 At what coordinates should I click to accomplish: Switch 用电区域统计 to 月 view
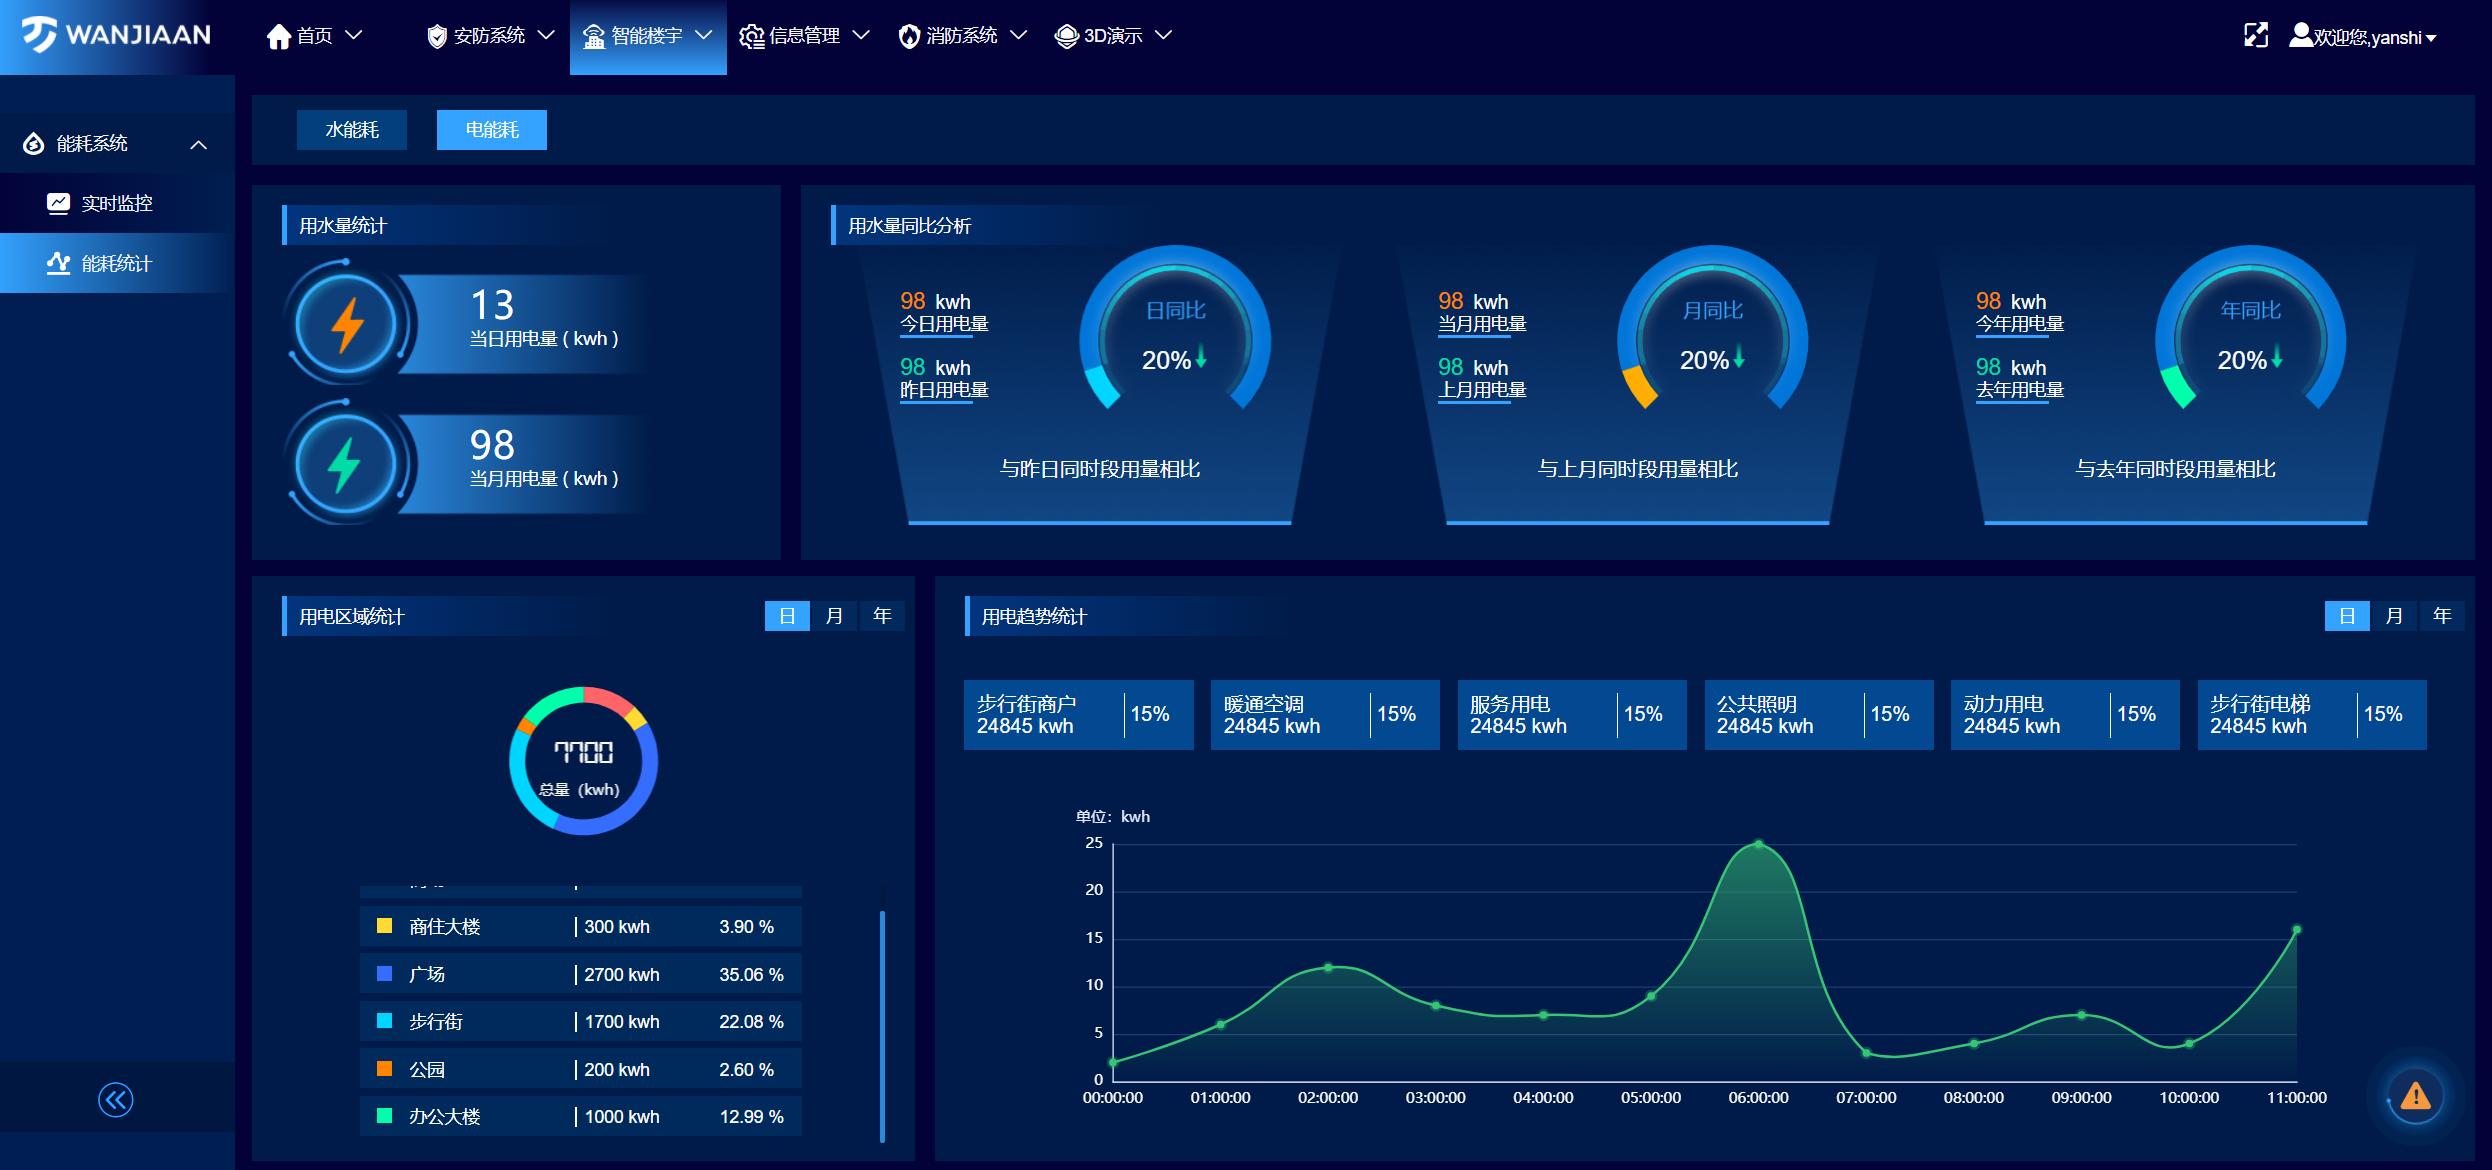[834, 616]
